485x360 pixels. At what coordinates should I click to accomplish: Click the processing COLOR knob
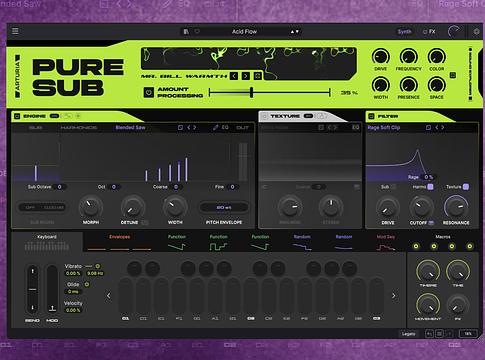pyautogui.click(x=437, y=57)
